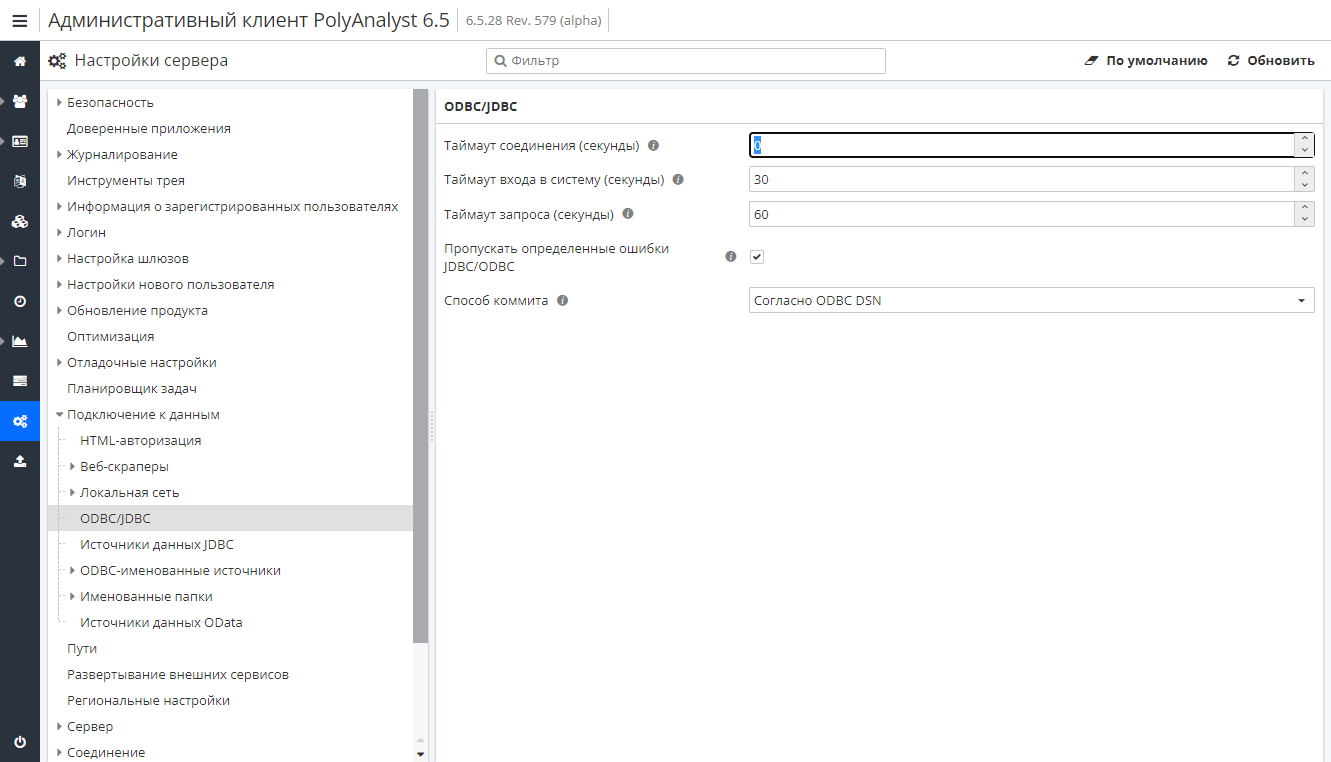The image size is (1331, 762).
Task: Click the info icon beside Таймаут соединения
Action: click(x=654, y=145)
